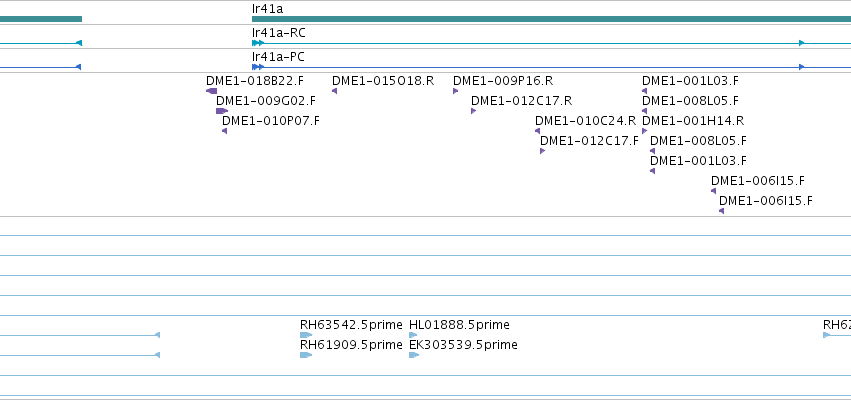Select the DME1-010C24.R marker arrow
Screen dimensions: 851x400
click(x=537, y=131)
